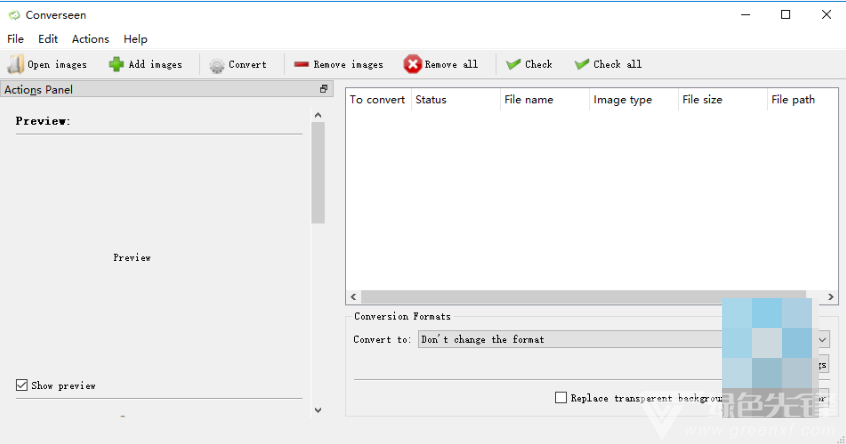Click the Add images label text
846x444 pixels.
pyautogui.click(x=155, y=65)
